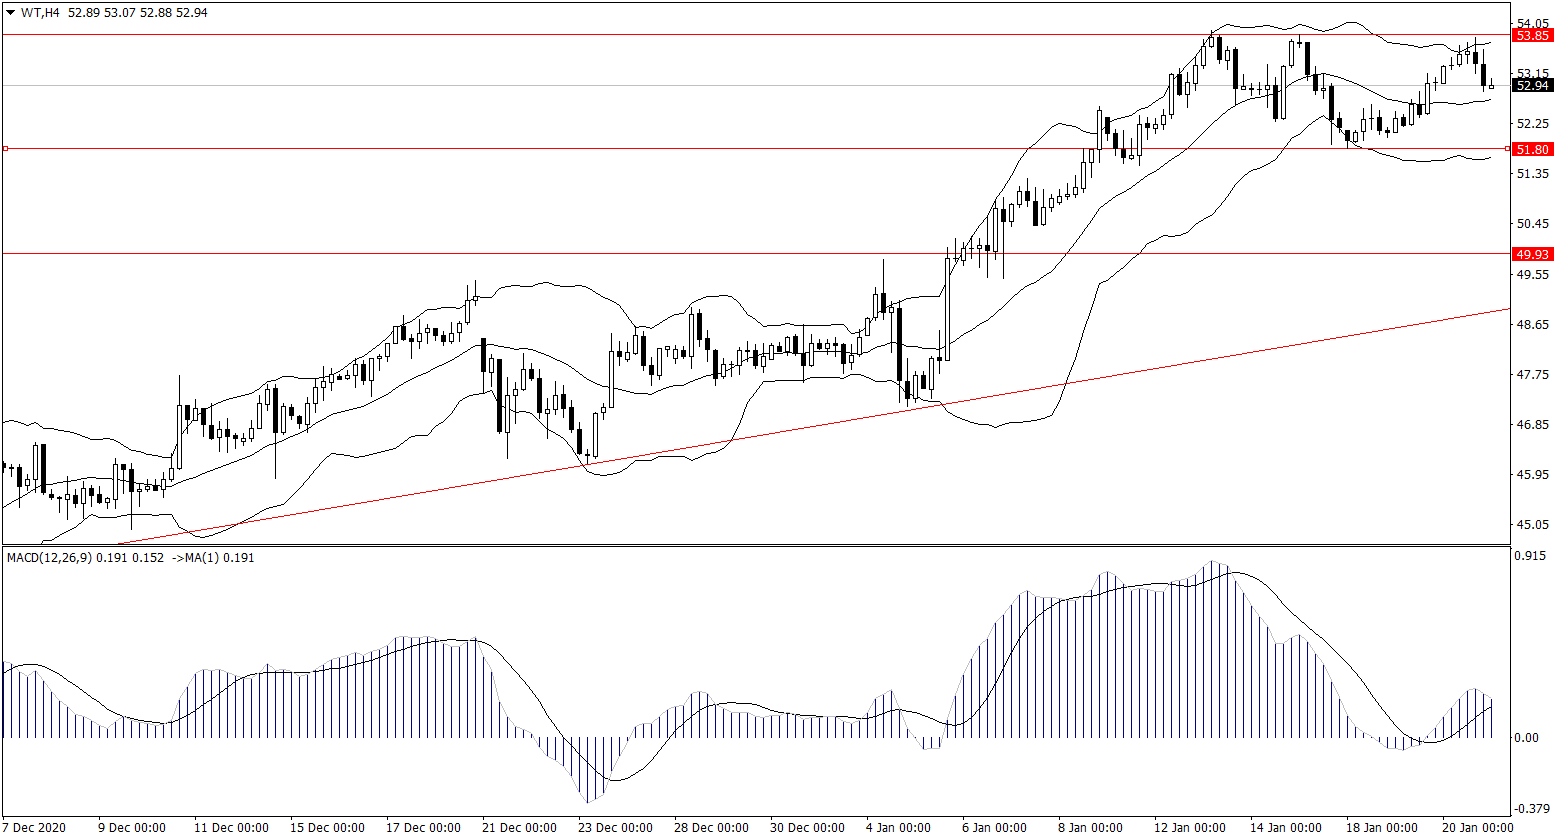Select right square handle of 51.80 line

click(1508, 149)
